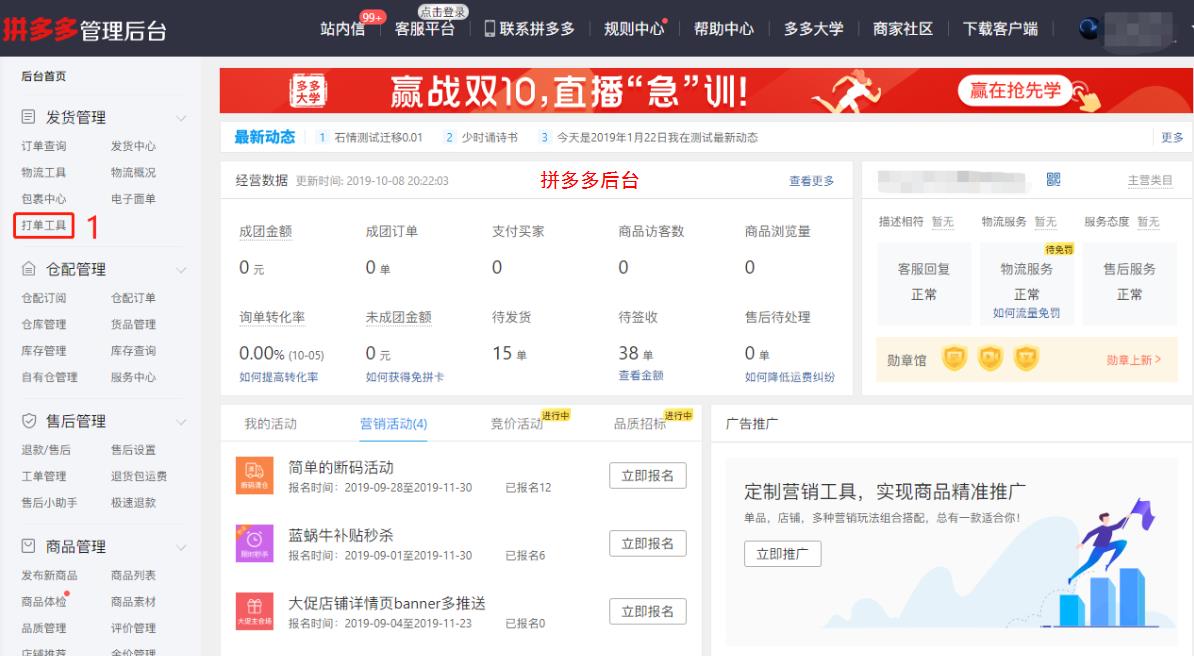Screen dimensions: 1194x656
Task: Open 站内信 in top navigation
Action: 342,29
